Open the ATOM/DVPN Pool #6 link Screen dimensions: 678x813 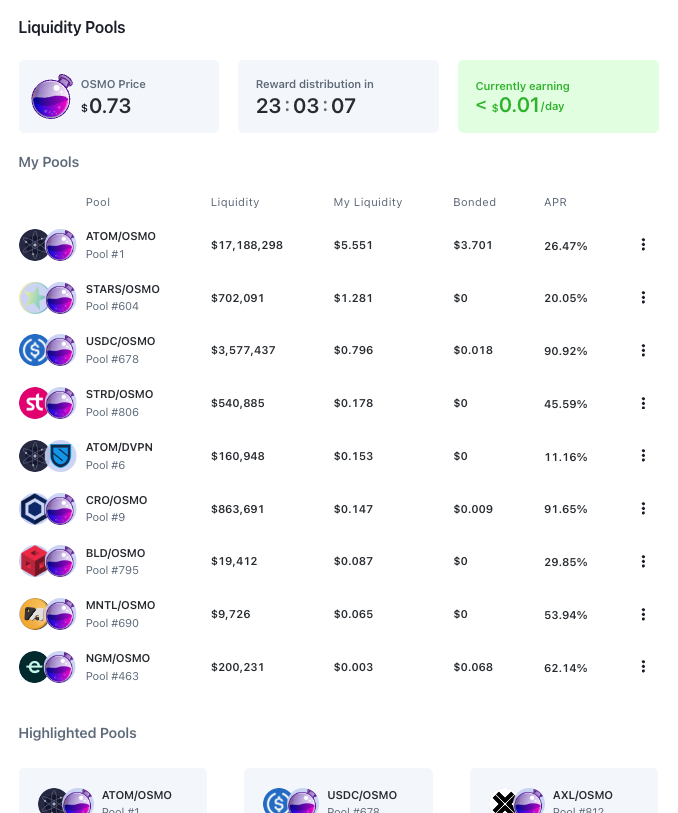pos(119,456)
